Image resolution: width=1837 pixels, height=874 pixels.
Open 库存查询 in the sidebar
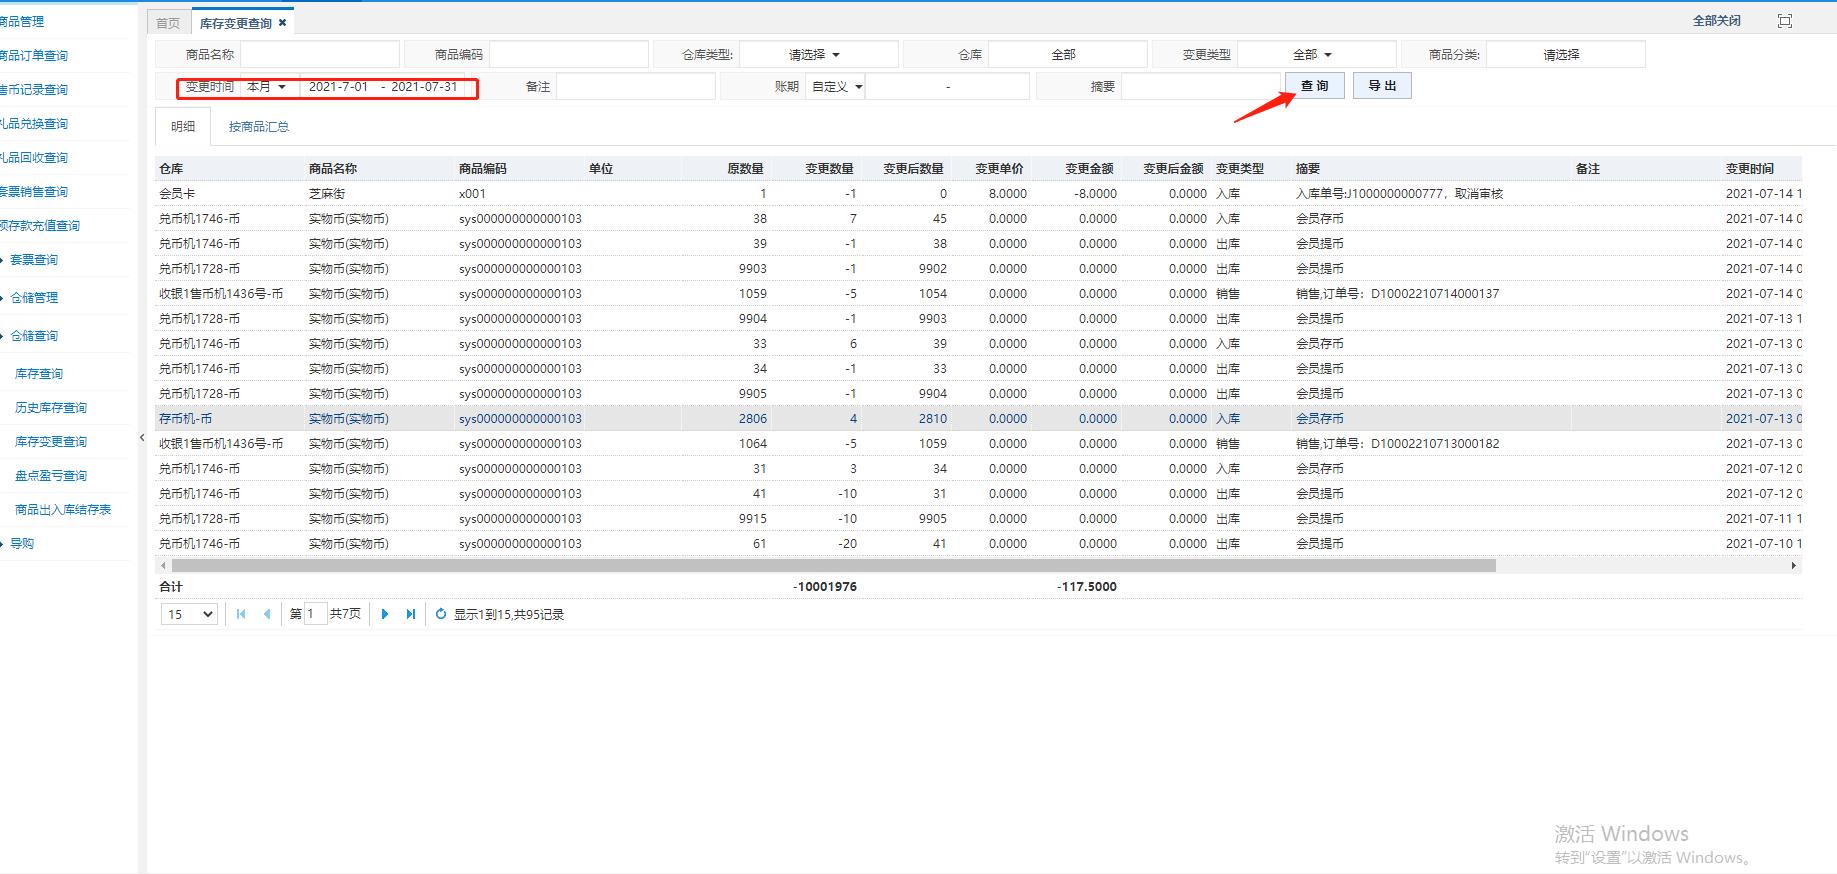(x=39, y=374)
